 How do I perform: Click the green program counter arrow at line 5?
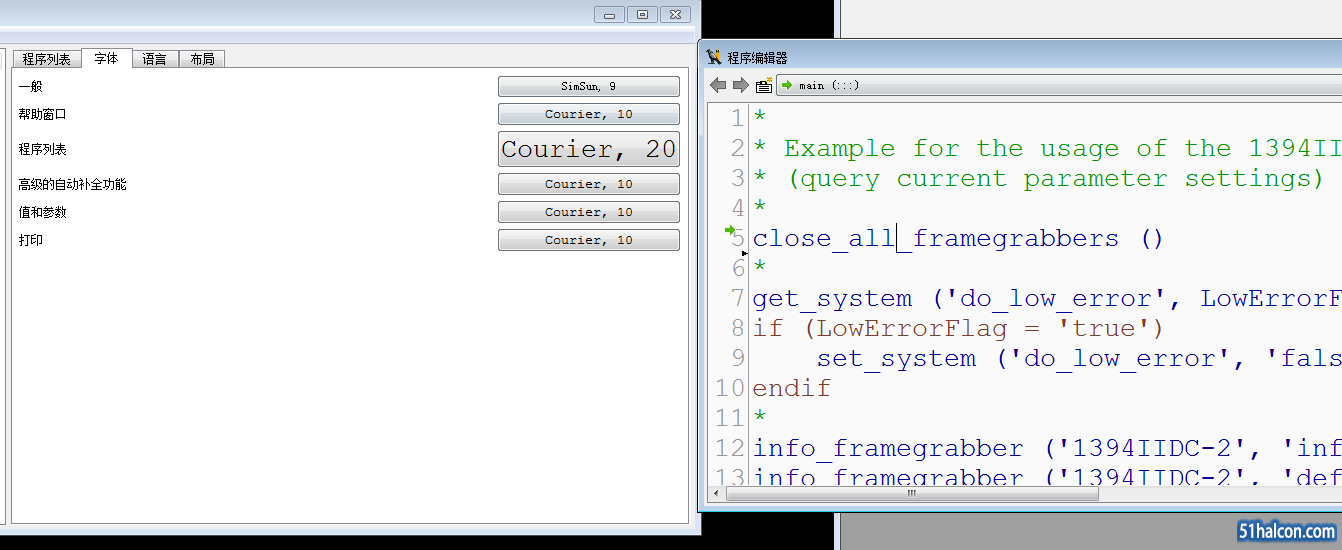pos(730,231)
